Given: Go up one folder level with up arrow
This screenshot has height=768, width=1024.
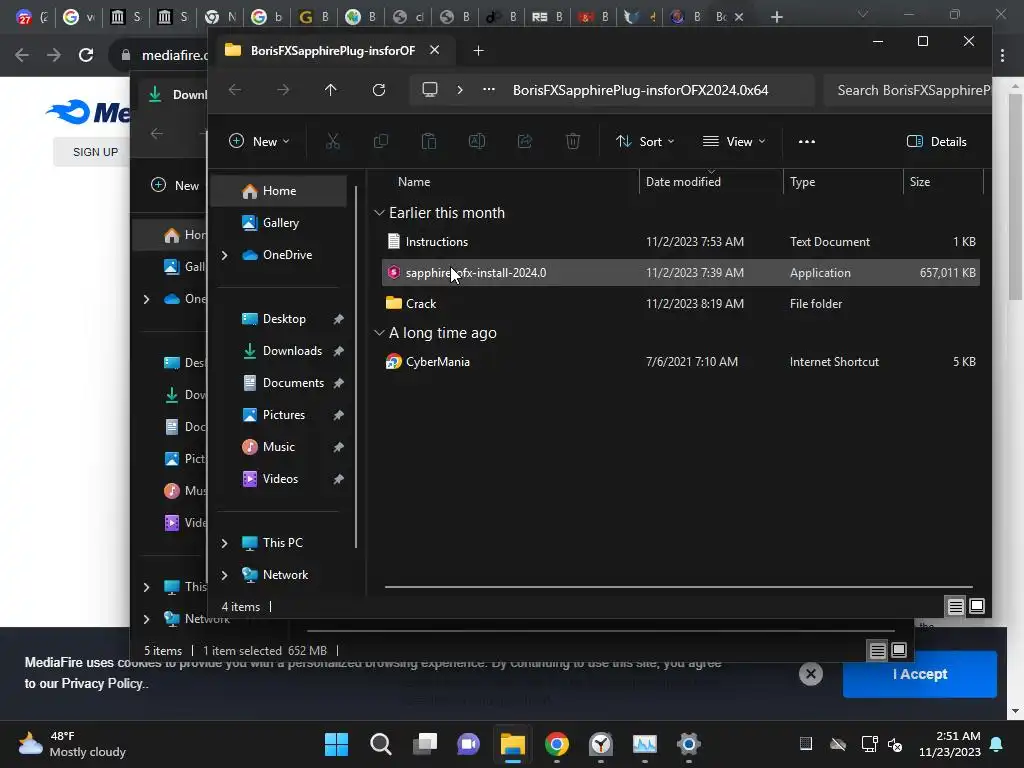Looking at the screenshot, I should coord(330,90).
